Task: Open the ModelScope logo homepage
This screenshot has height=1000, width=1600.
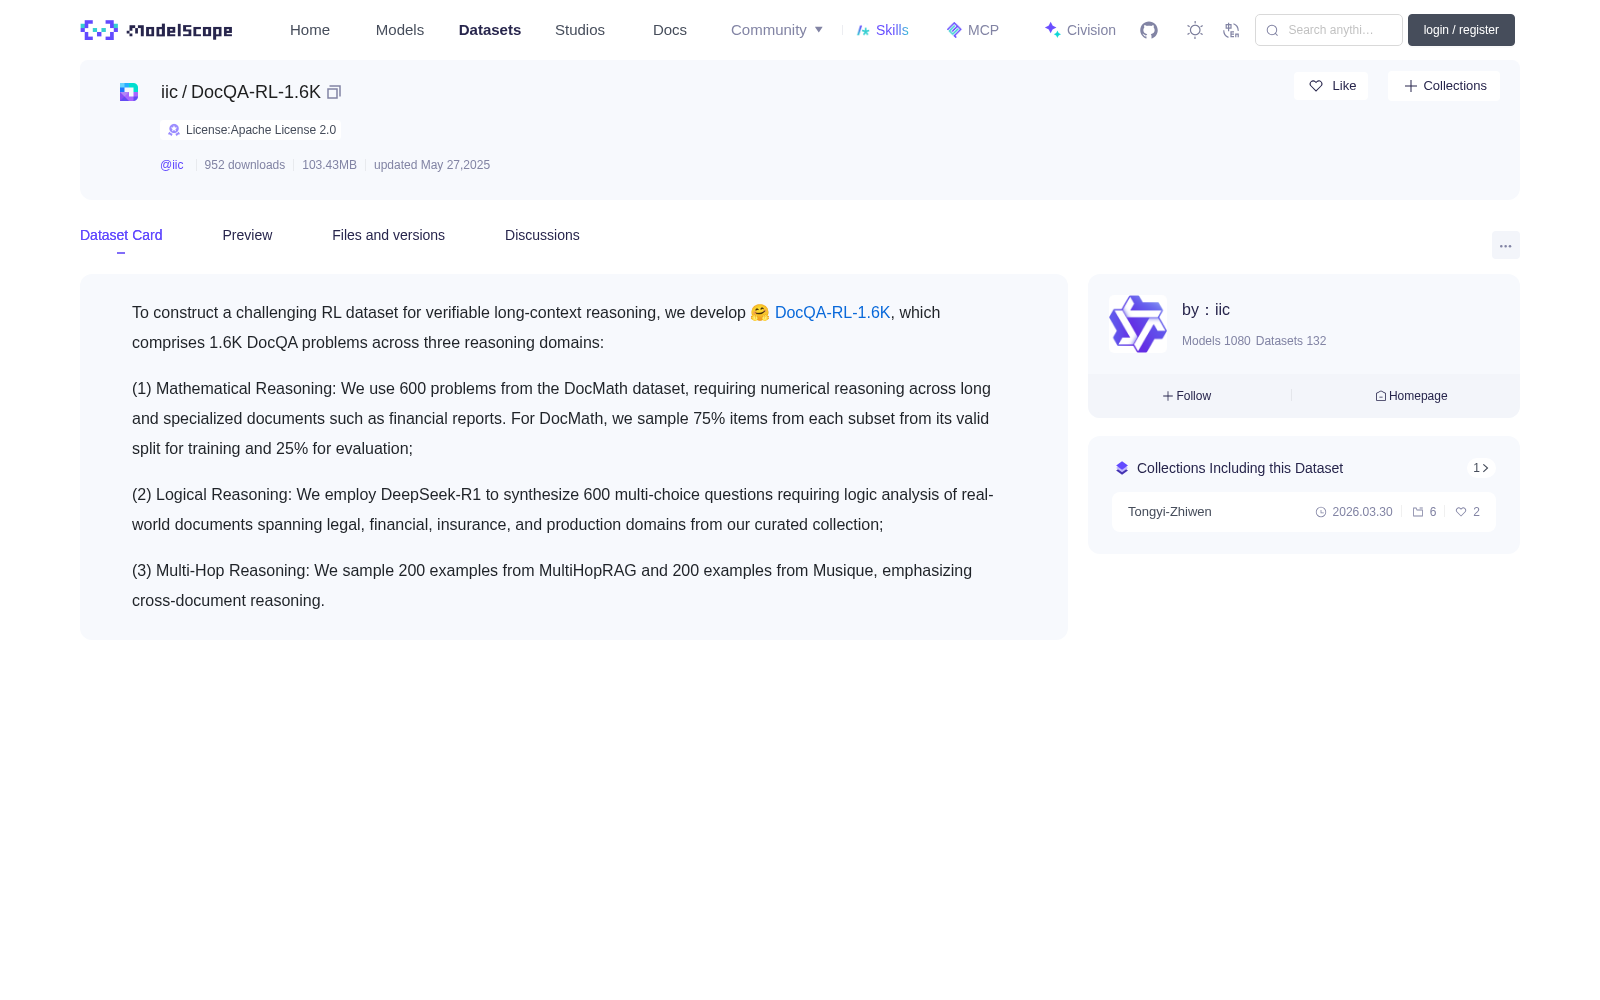Action: [x=156, y=30]
